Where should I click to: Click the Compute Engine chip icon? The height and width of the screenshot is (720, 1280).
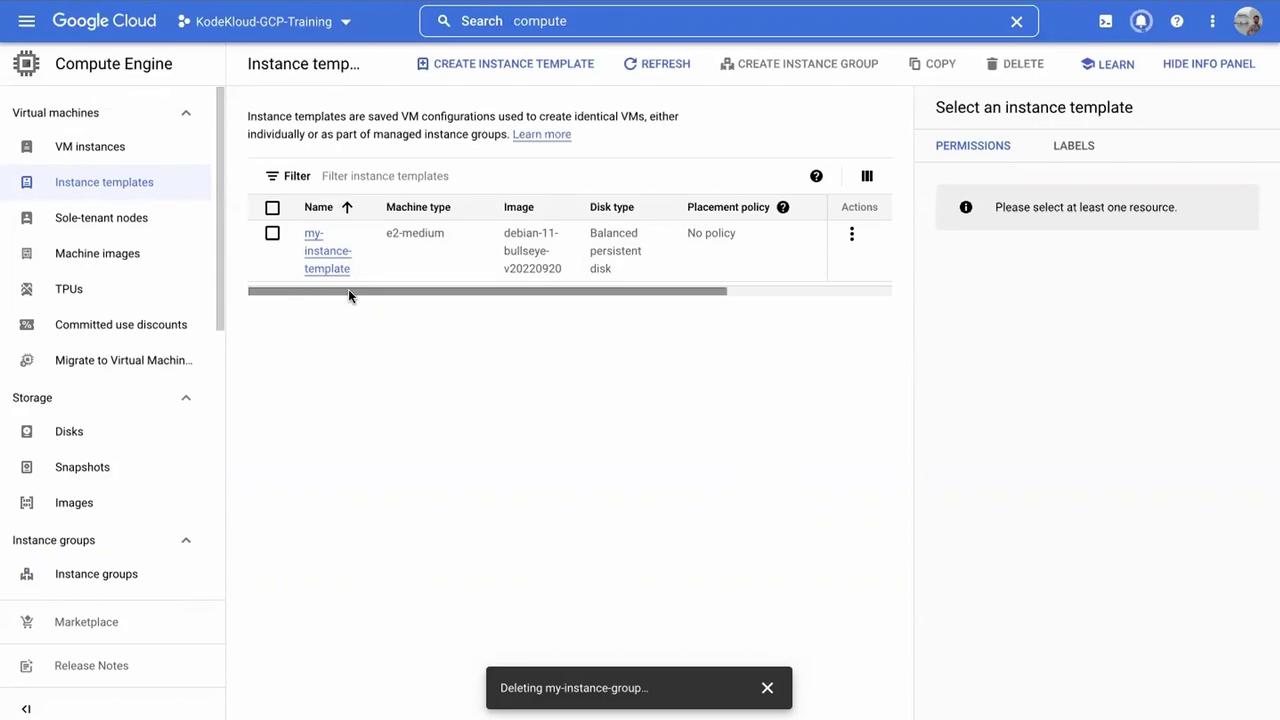coord(27,64)
